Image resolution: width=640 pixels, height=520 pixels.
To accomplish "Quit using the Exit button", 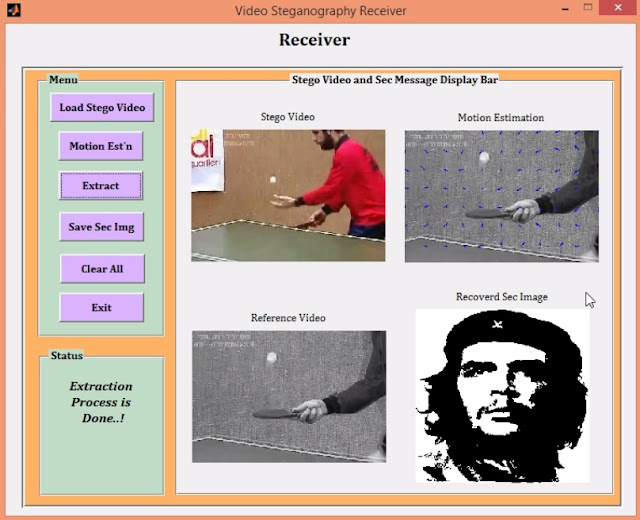I will [x=102, y=307].
